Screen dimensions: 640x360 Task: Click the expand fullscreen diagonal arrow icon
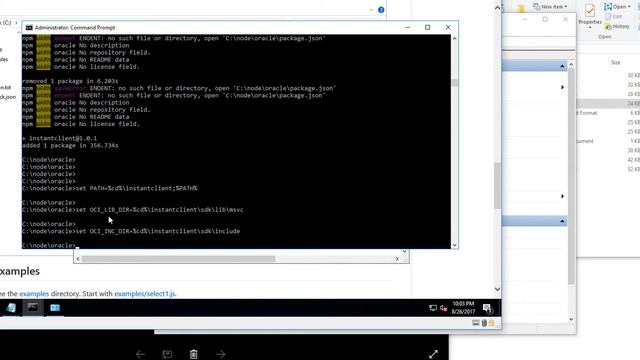pyautogui.click(x=433, y=354)
